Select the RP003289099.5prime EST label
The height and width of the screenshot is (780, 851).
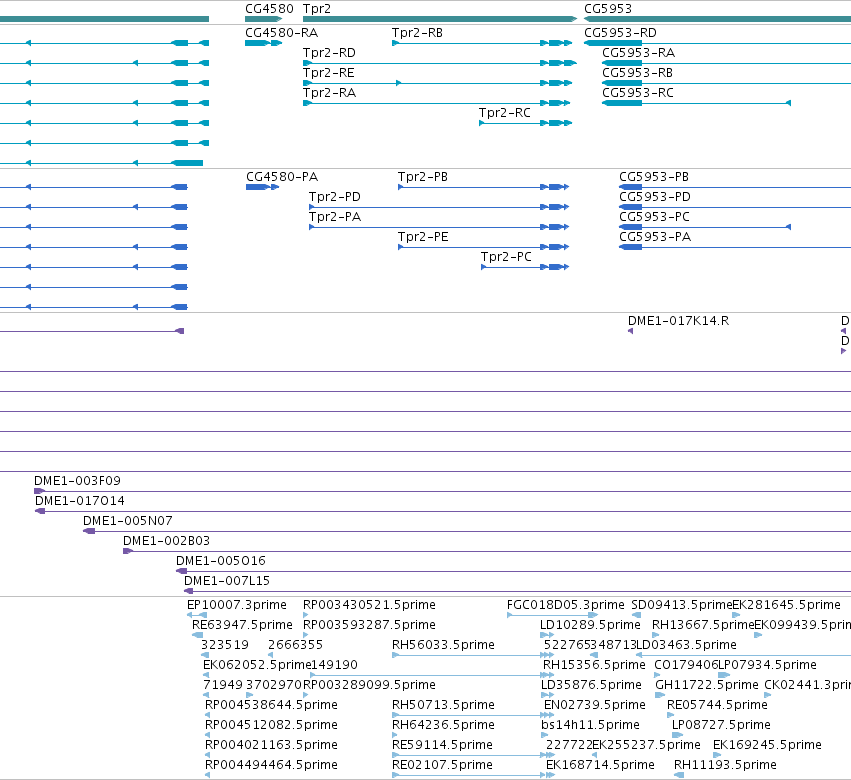(x=369, y=685)
